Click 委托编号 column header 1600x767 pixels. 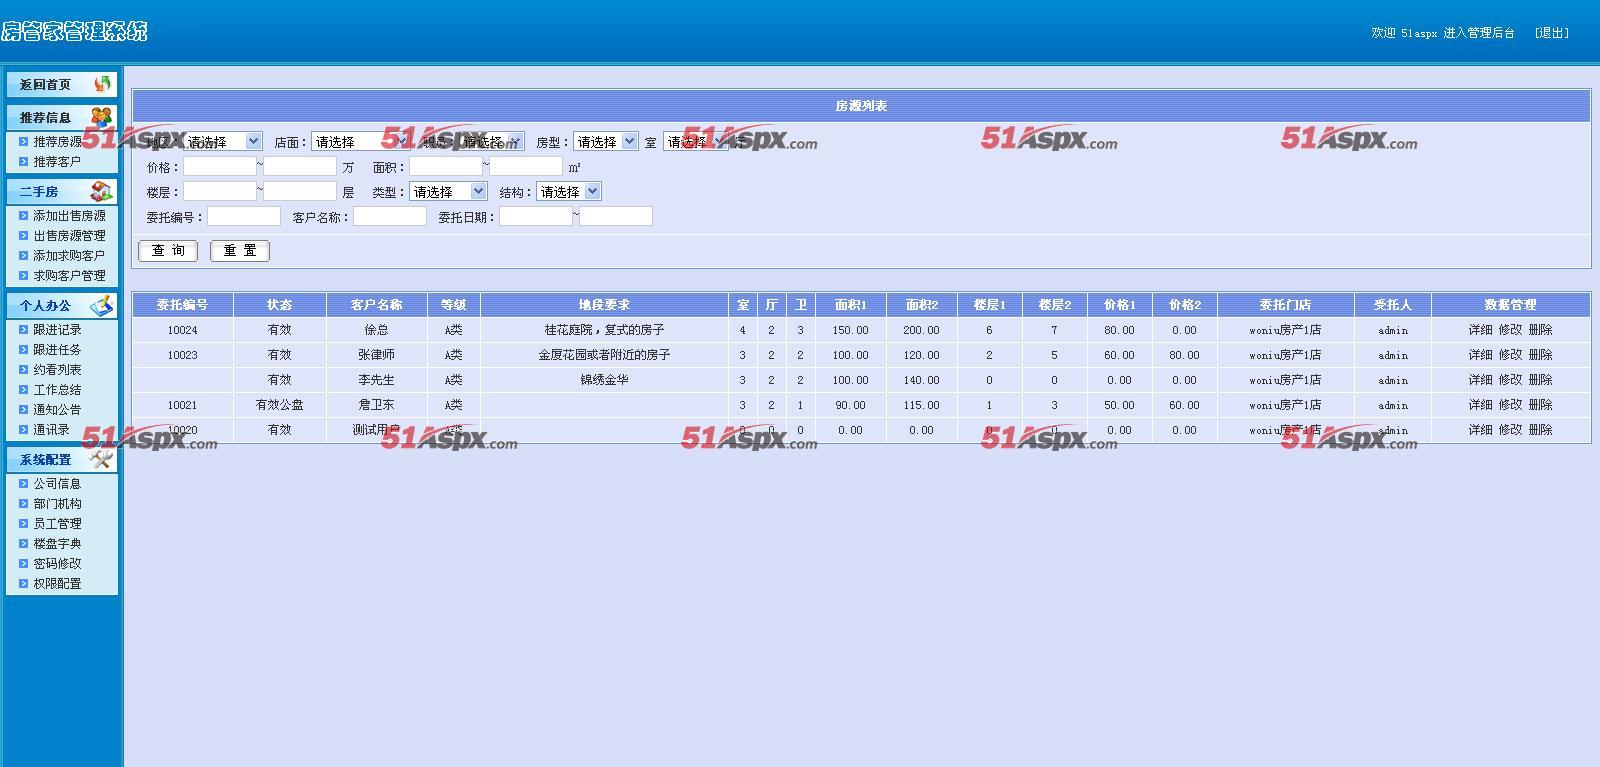(183, 304)
